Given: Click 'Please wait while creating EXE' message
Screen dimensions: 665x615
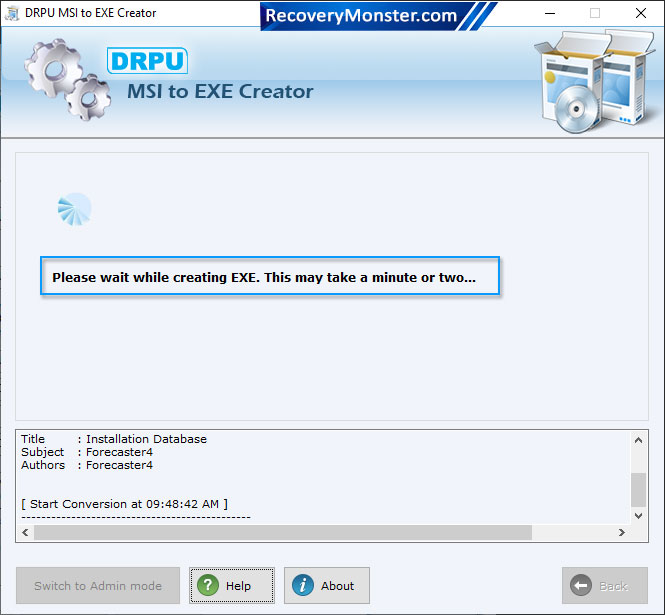Looking at the screenshot, I should pyautogui.click(x=270, y=276).
